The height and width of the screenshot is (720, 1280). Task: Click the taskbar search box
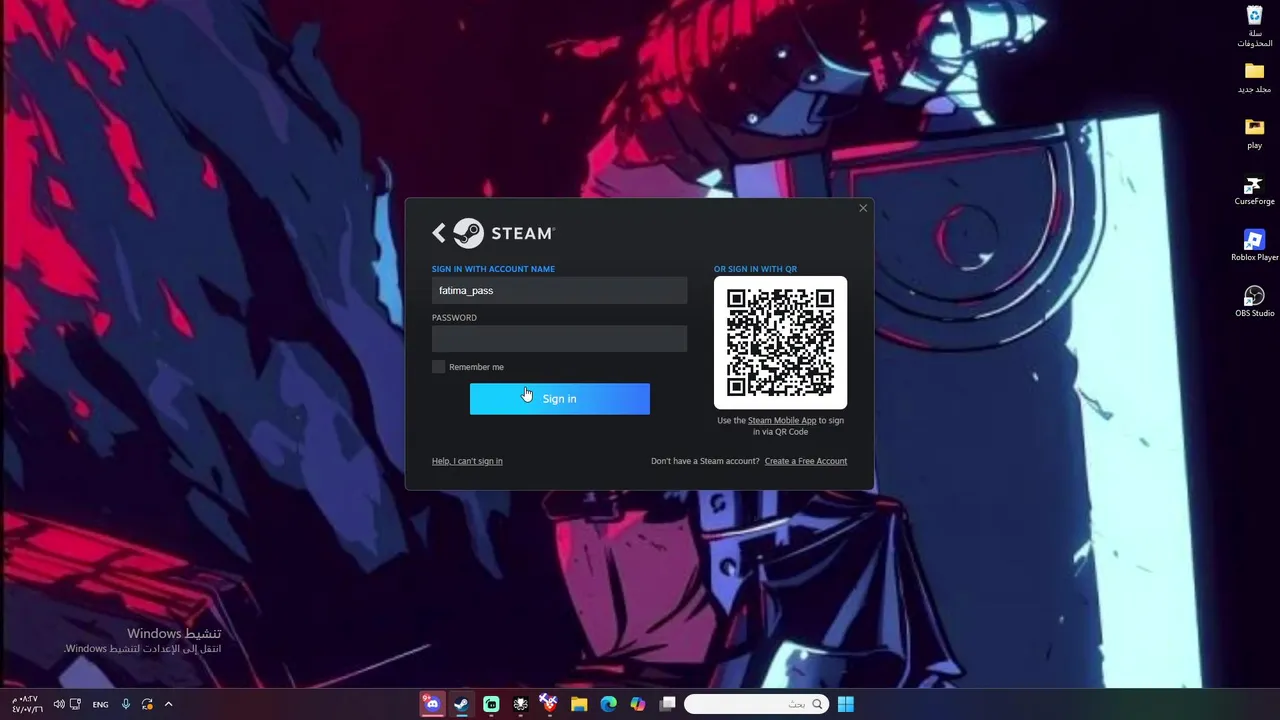point(757,704)
